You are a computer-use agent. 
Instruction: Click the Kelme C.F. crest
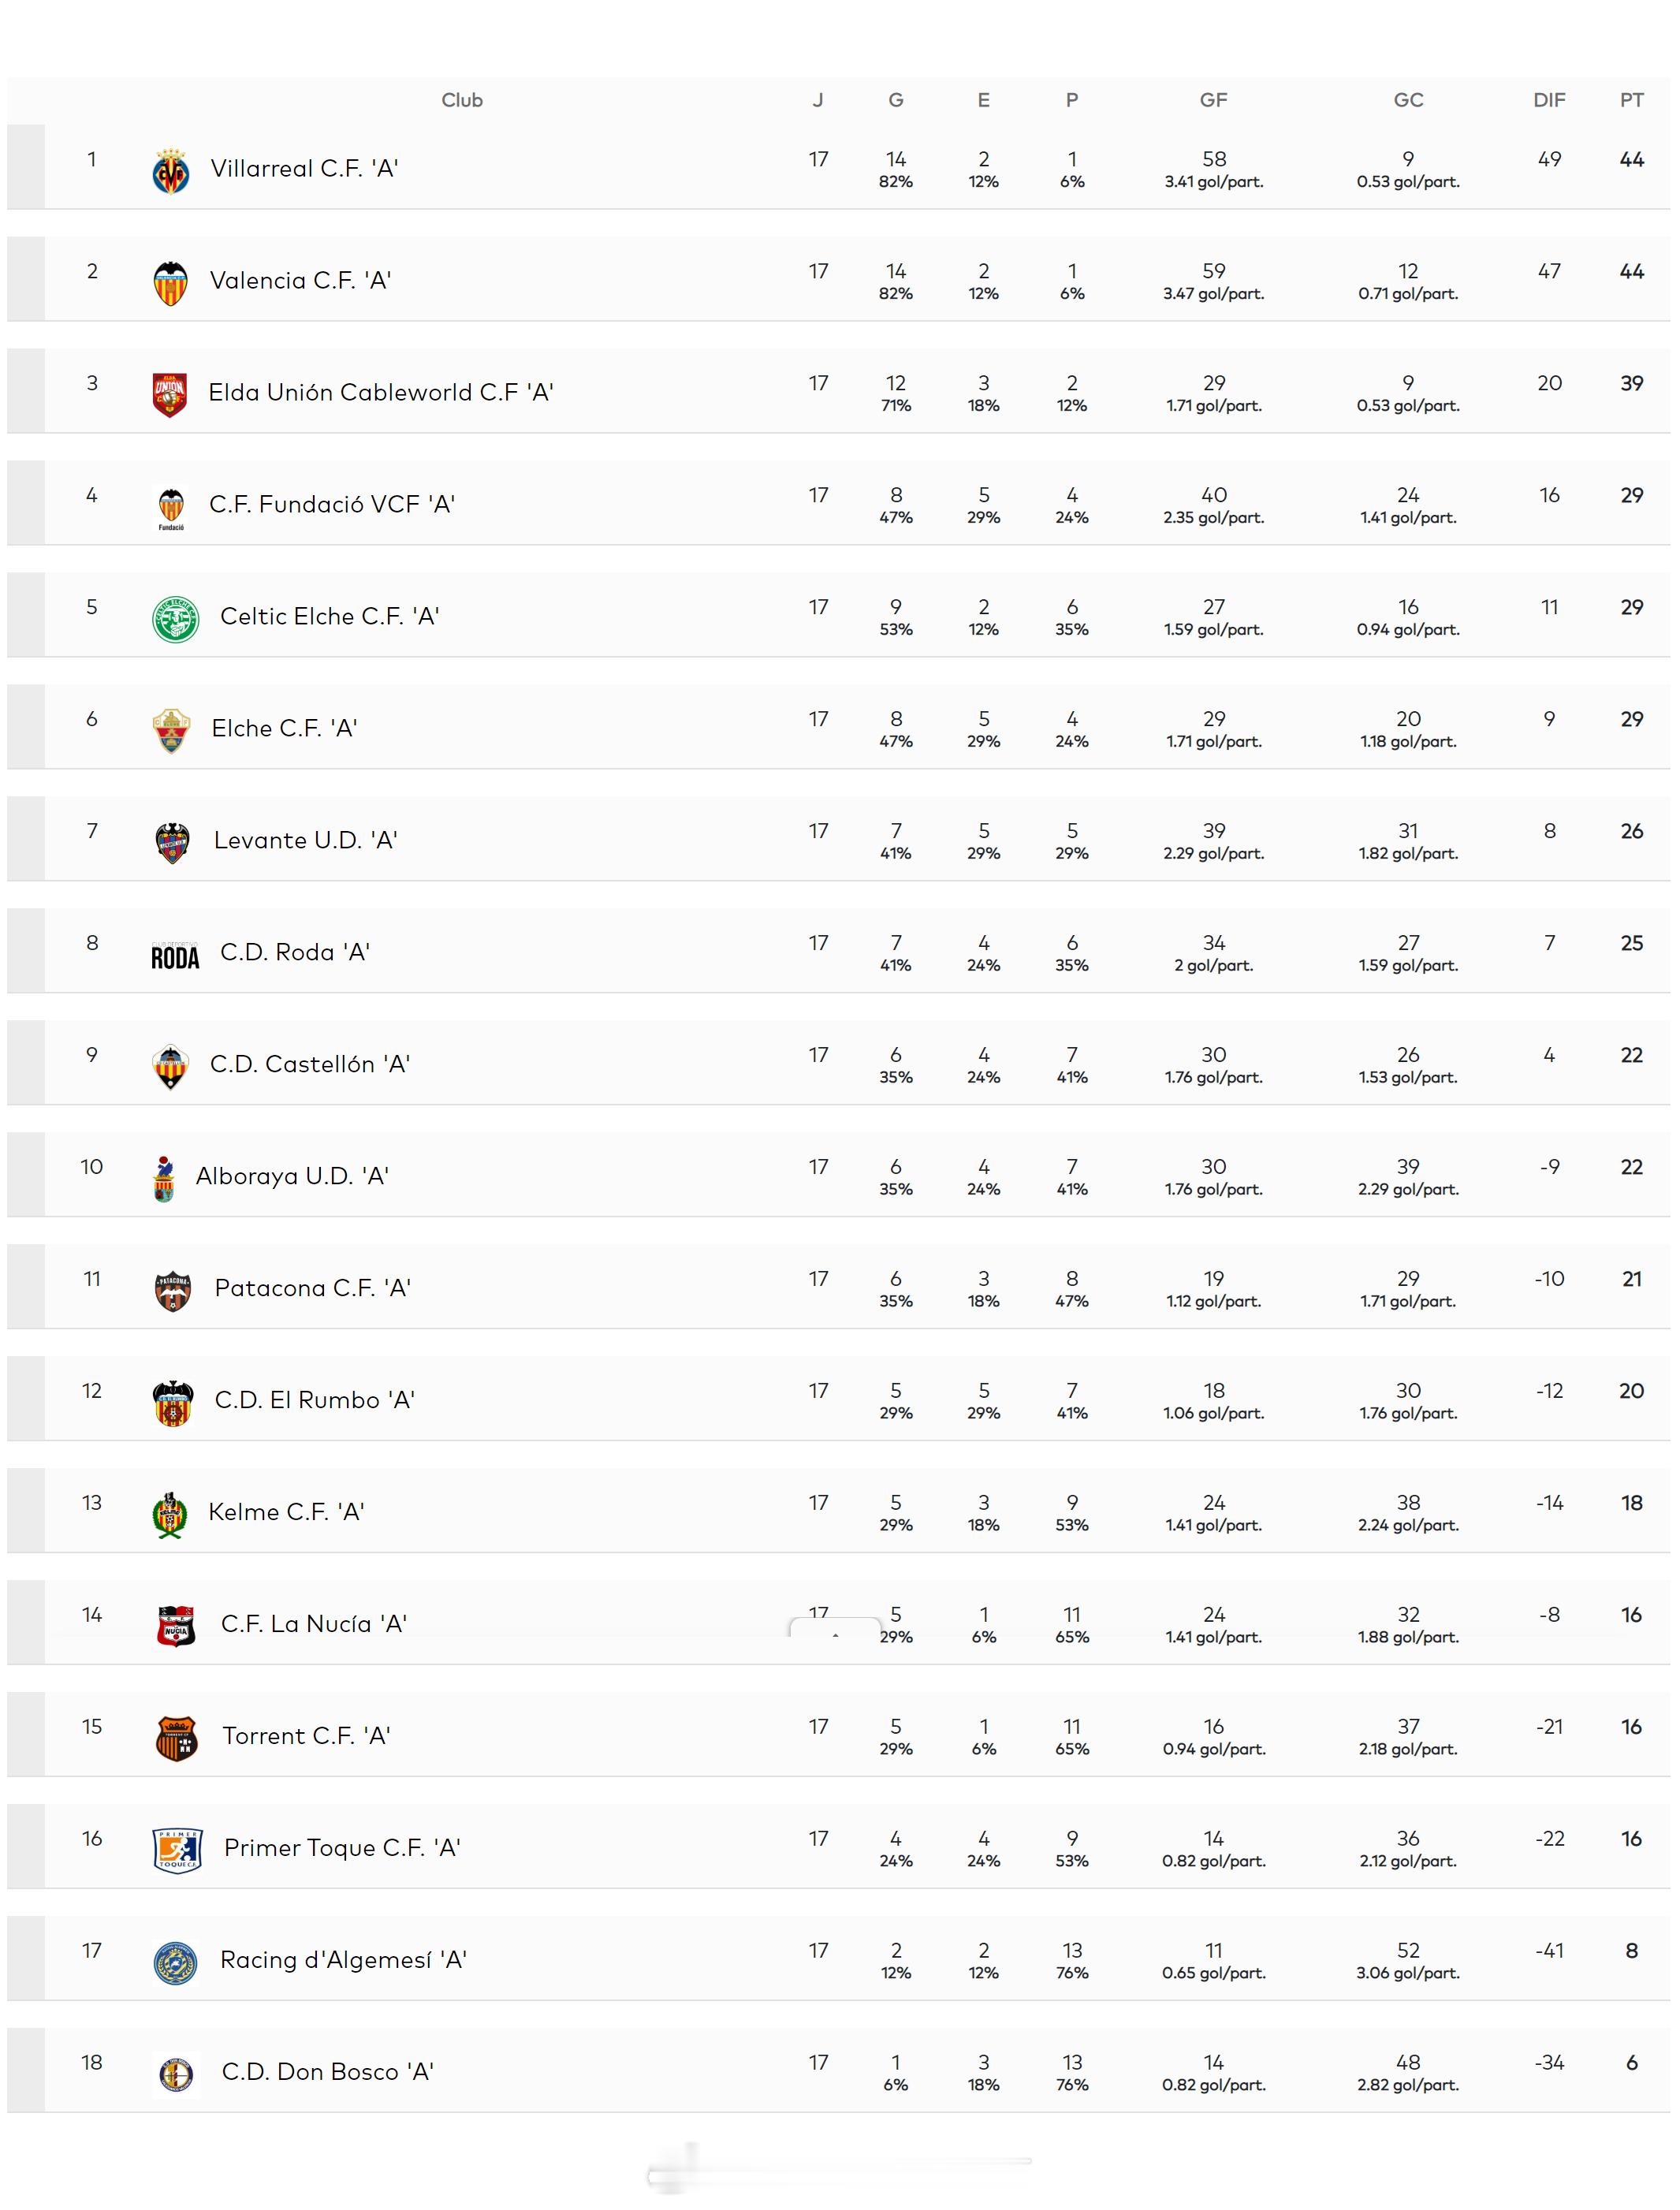click(170, 1515)
